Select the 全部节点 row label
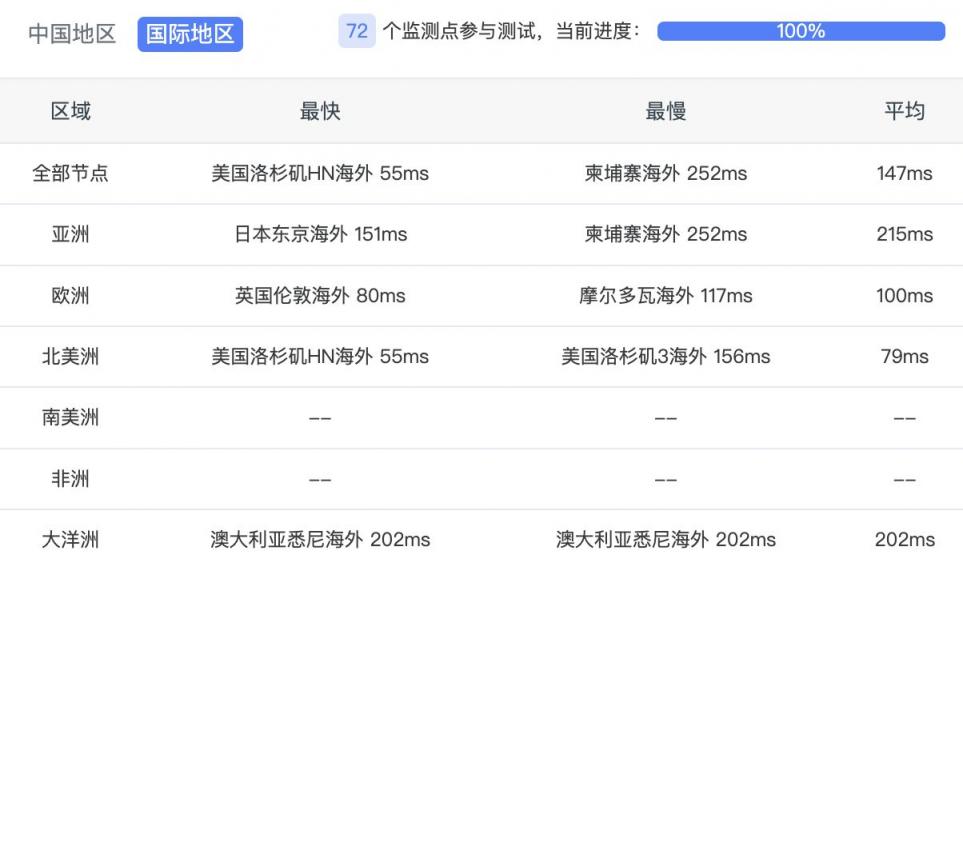Viewport: 963px width, 862px height. pyautogui.click(x=70, y=174)
